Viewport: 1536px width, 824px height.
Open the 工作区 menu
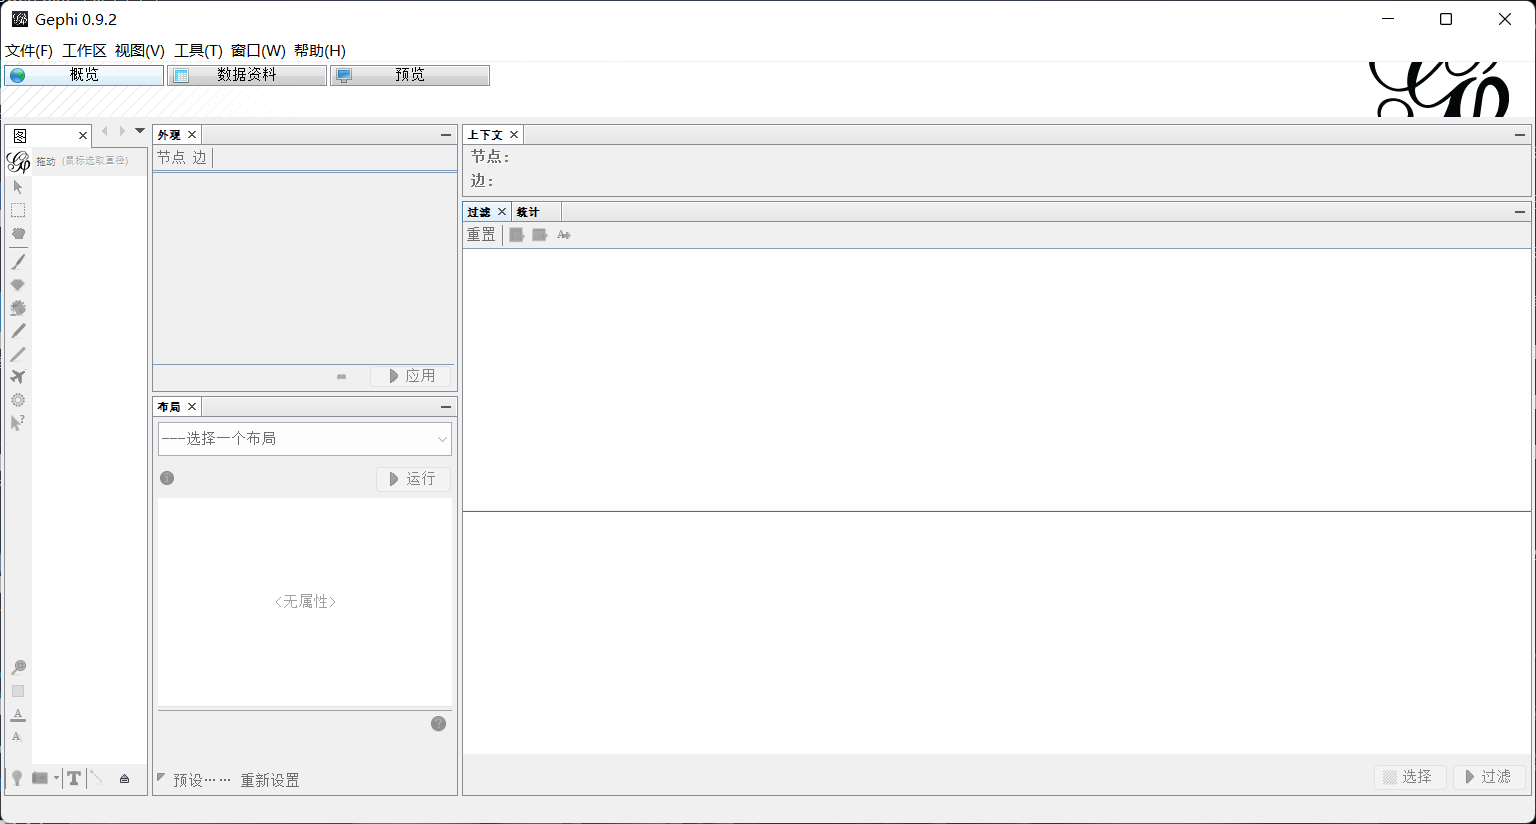pyautogui.click(x=84, y=51)
